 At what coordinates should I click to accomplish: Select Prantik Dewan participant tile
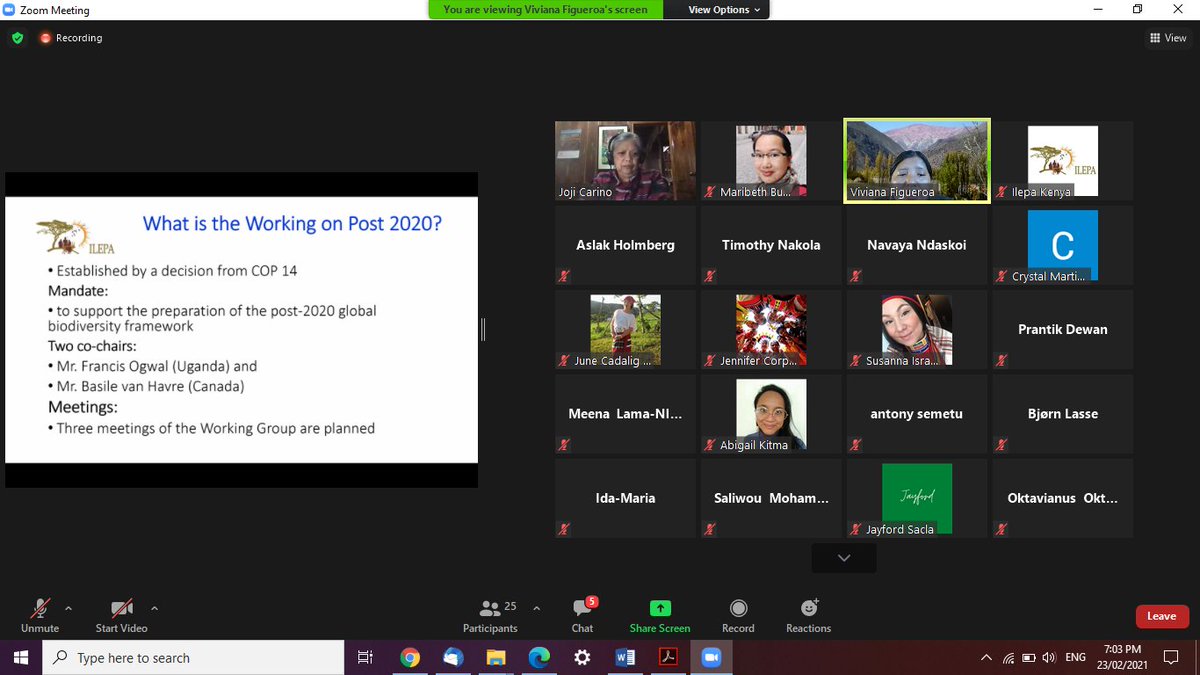1062,330
